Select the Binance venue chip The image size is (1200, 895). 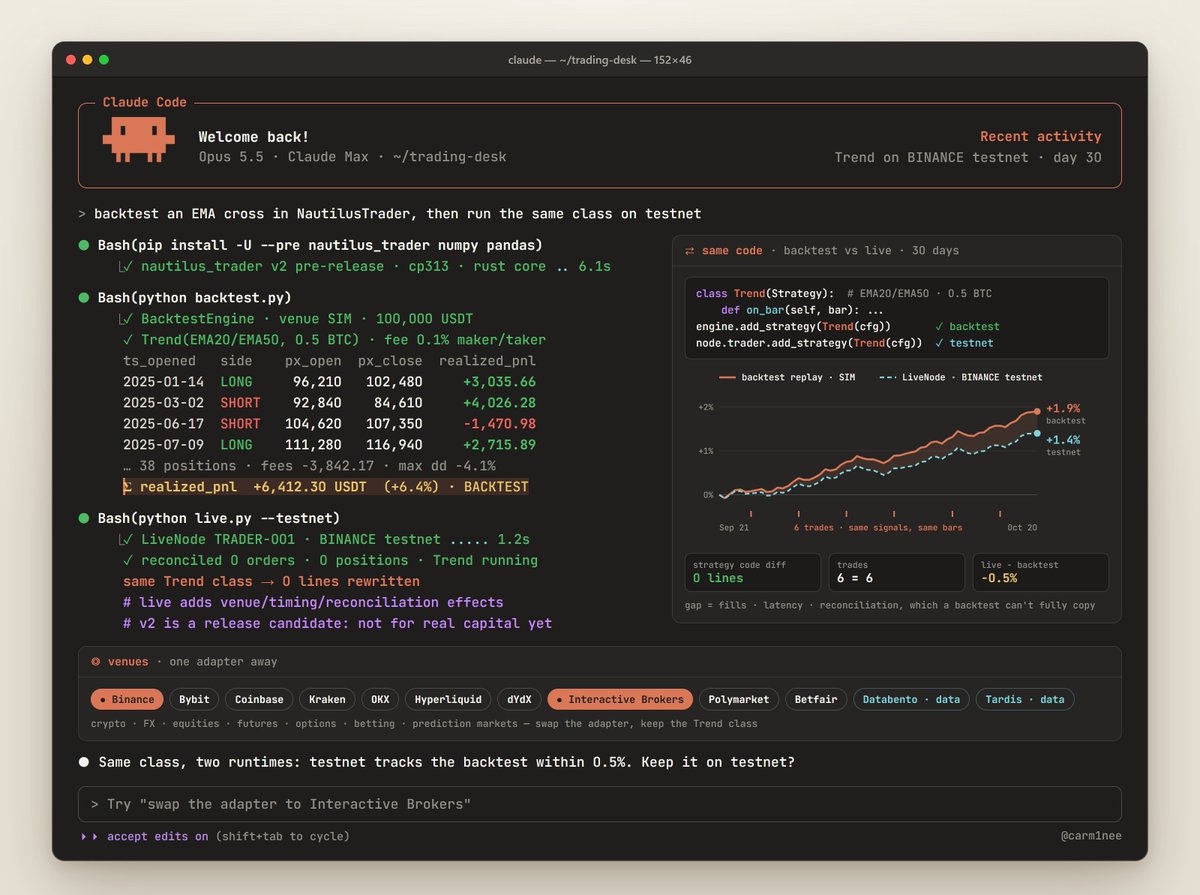click(127, 700)
